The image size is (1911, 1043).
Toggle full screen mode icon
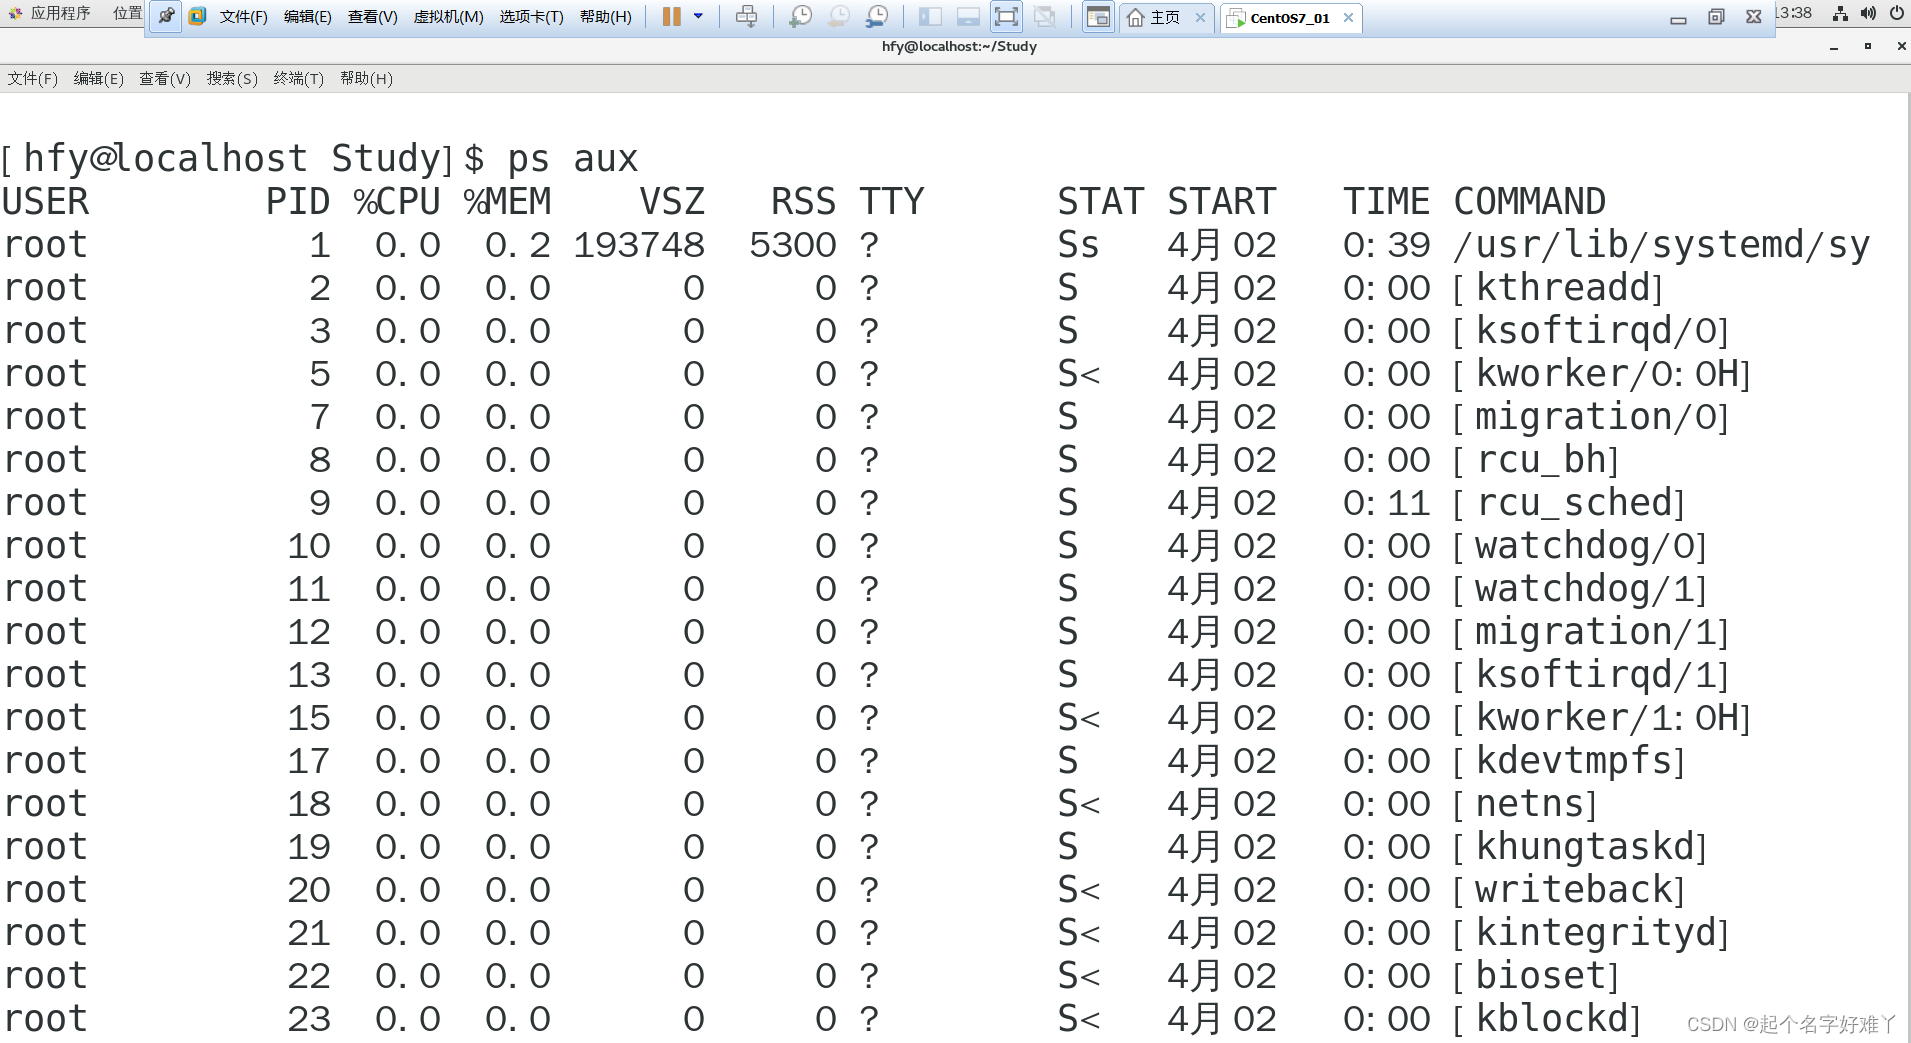coord(1006,16)
